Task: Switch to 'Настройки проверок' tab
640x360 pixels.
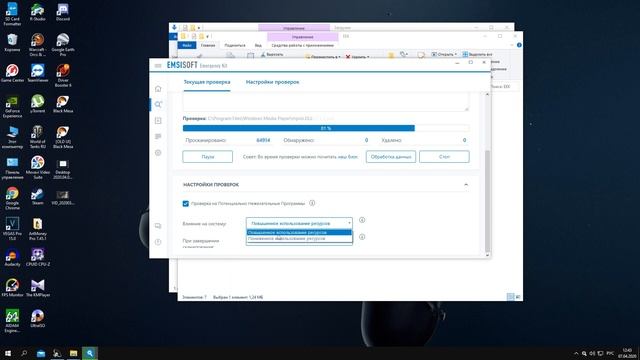Action: click(x=272, y=82)
